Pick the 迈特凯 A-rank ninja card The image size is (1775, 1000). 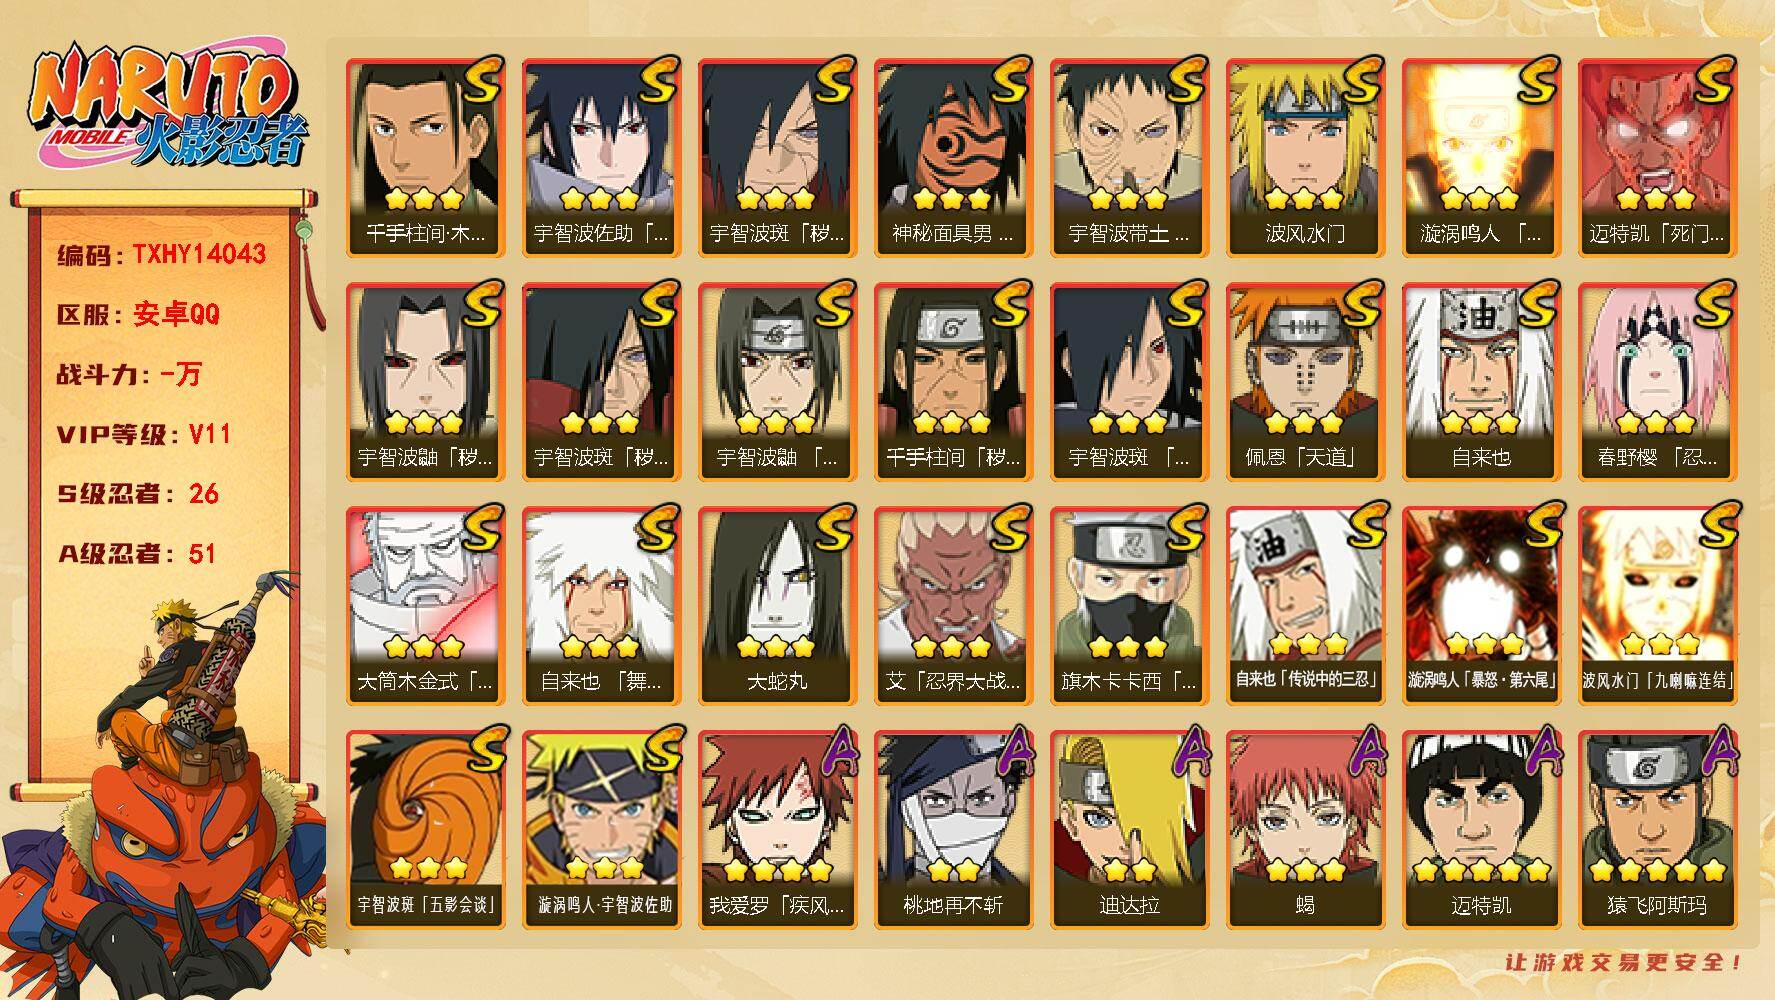(1481, 829)
